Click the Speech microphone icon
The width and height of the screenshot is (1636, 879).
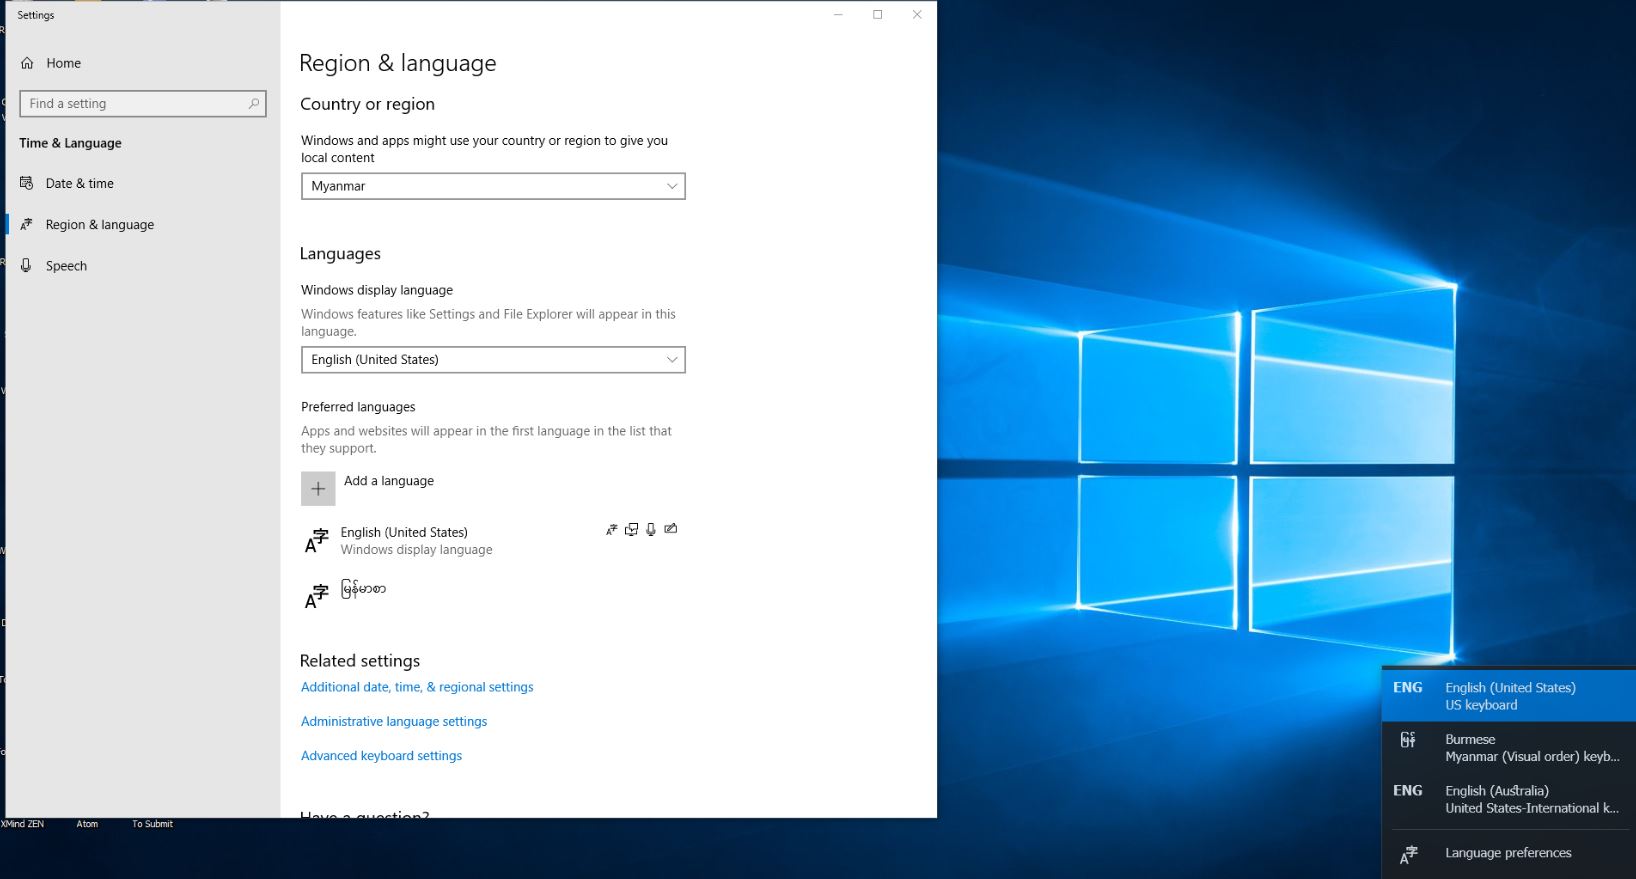coord(27,265)
